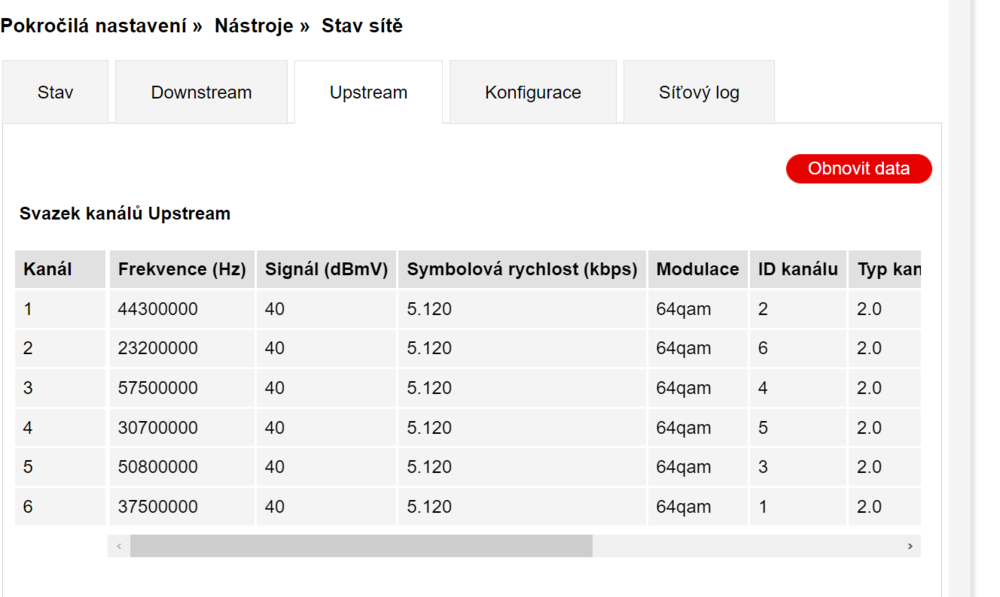
Task: Select the Upstream tab
Action: 368,93
